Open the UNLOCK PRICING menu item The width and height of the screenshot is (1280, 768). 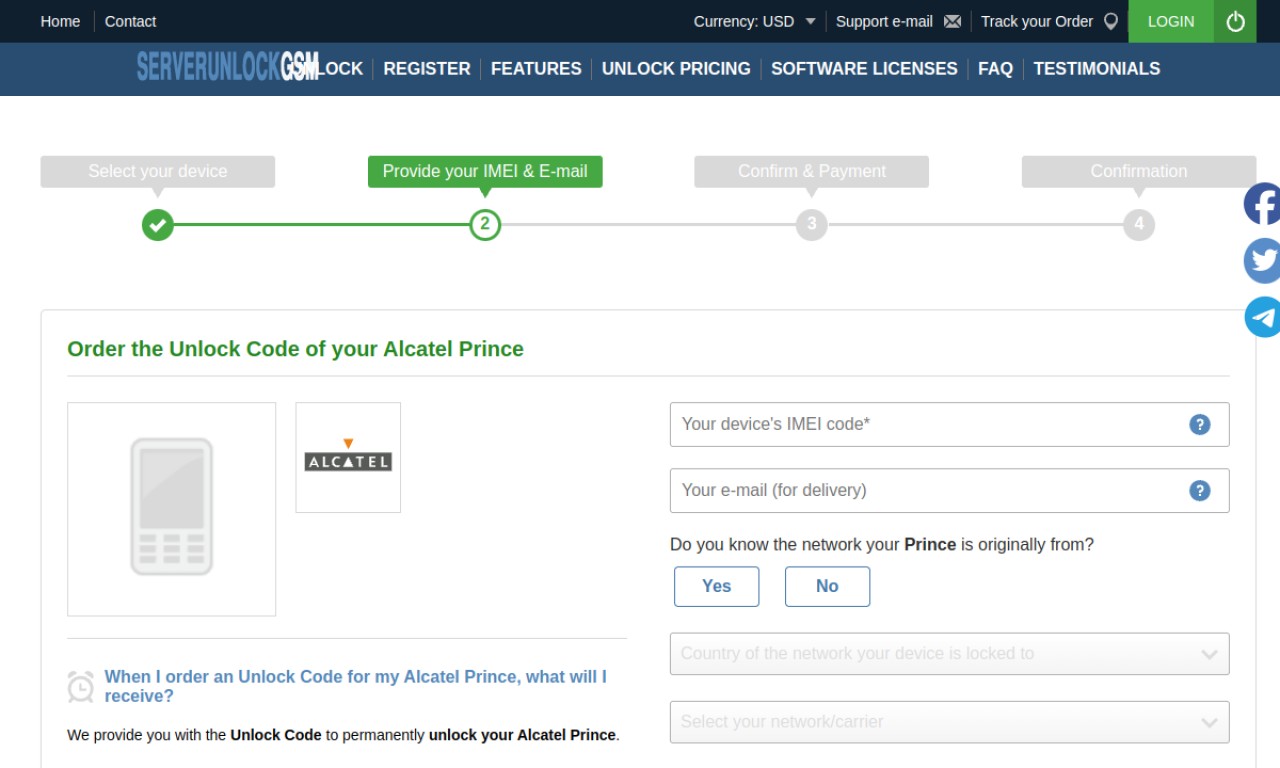[x=676, y=69]
